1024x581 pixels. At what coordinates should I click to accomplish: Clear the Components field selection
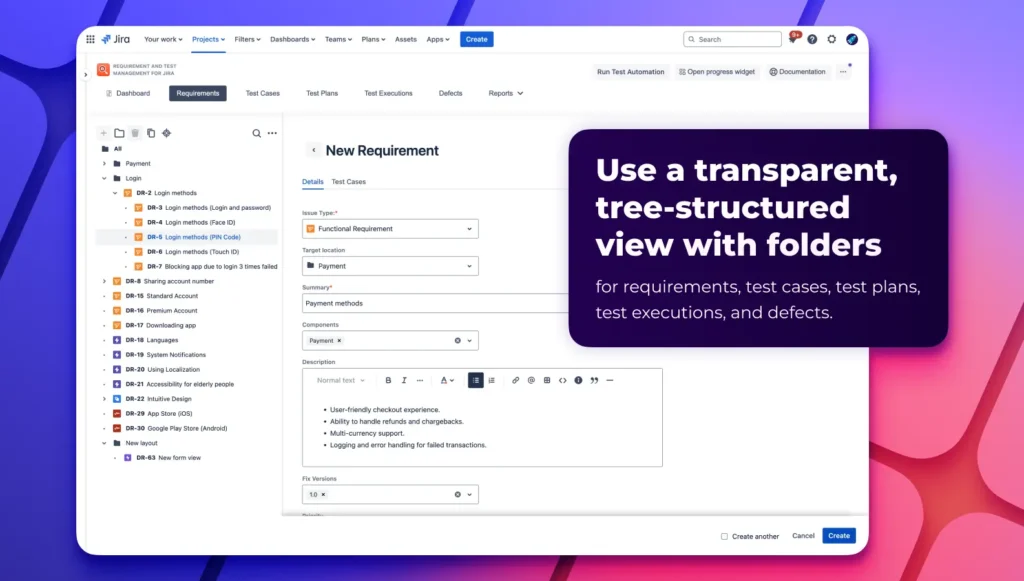(457, 340)
